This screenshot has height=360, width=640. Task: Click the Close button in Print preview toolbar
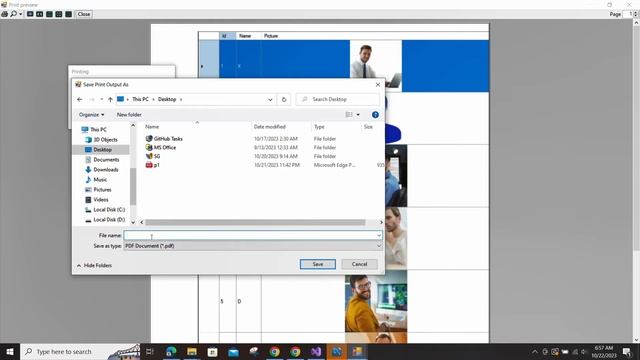(84, 14)
